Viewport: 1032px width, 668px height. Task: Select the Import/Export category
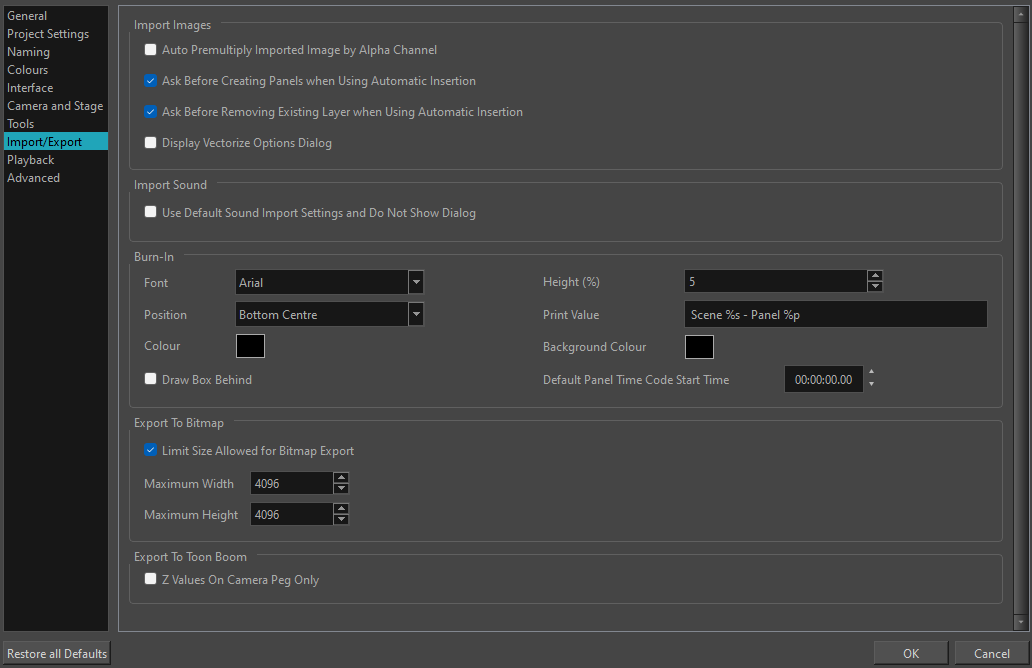56,141
